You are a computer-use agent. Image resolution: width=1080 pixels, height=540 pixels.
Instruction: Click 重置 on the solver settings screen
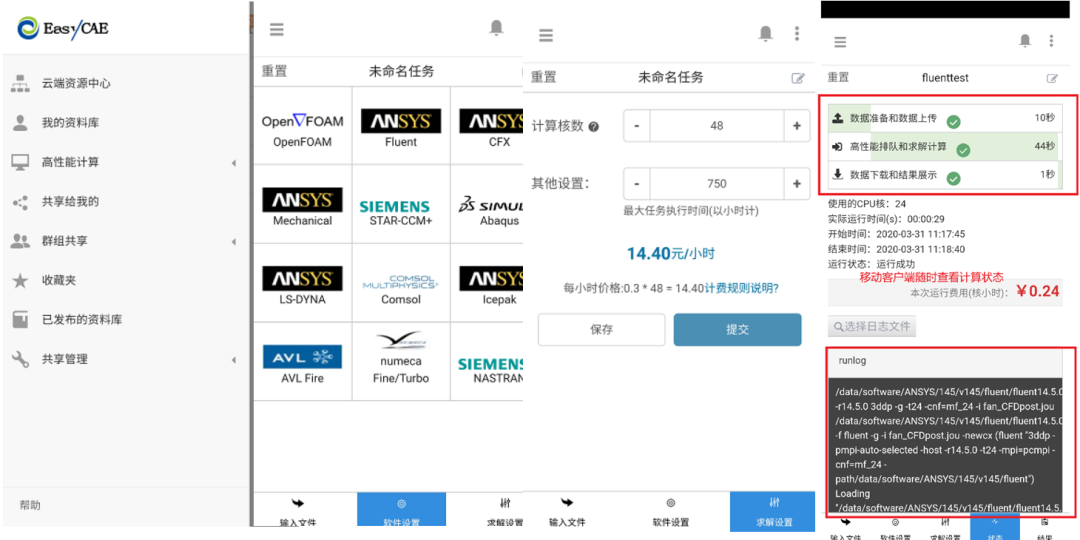click(x=543, y=78)
